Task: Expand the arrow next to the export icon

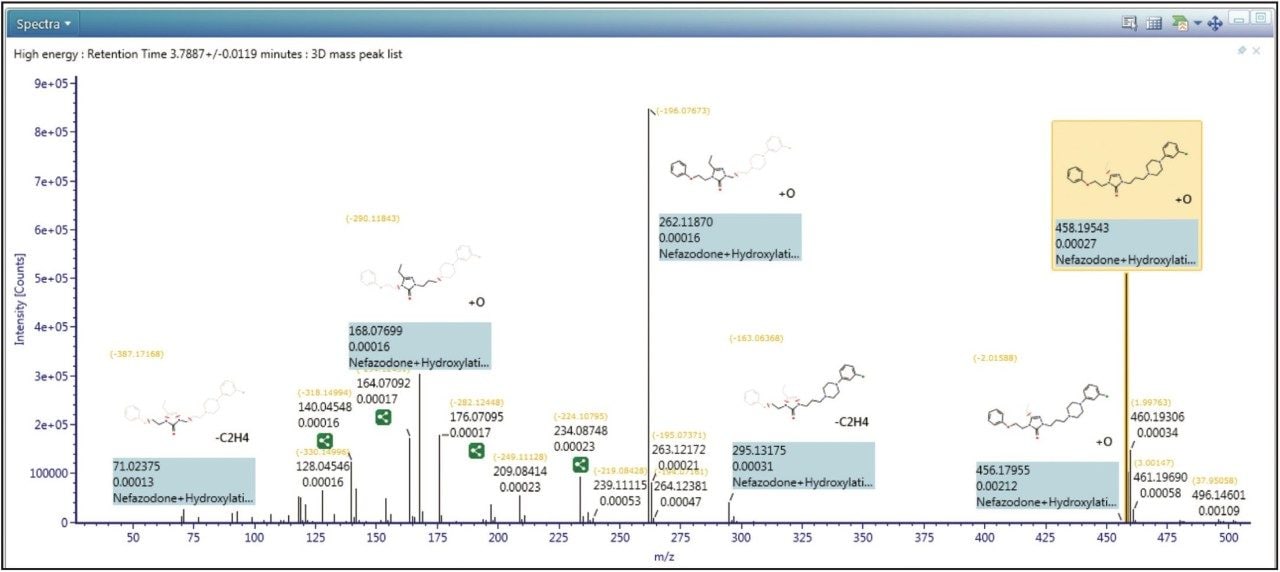Action: [x=1197, y=23]
